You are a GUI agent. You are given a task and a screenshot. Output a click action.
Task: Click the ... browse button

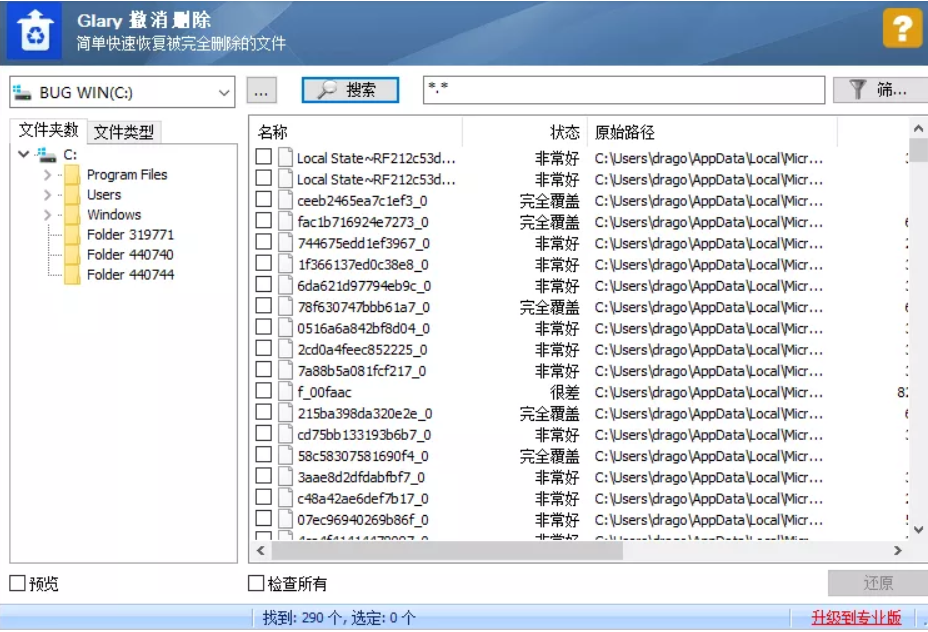click(x=261, y=92)
